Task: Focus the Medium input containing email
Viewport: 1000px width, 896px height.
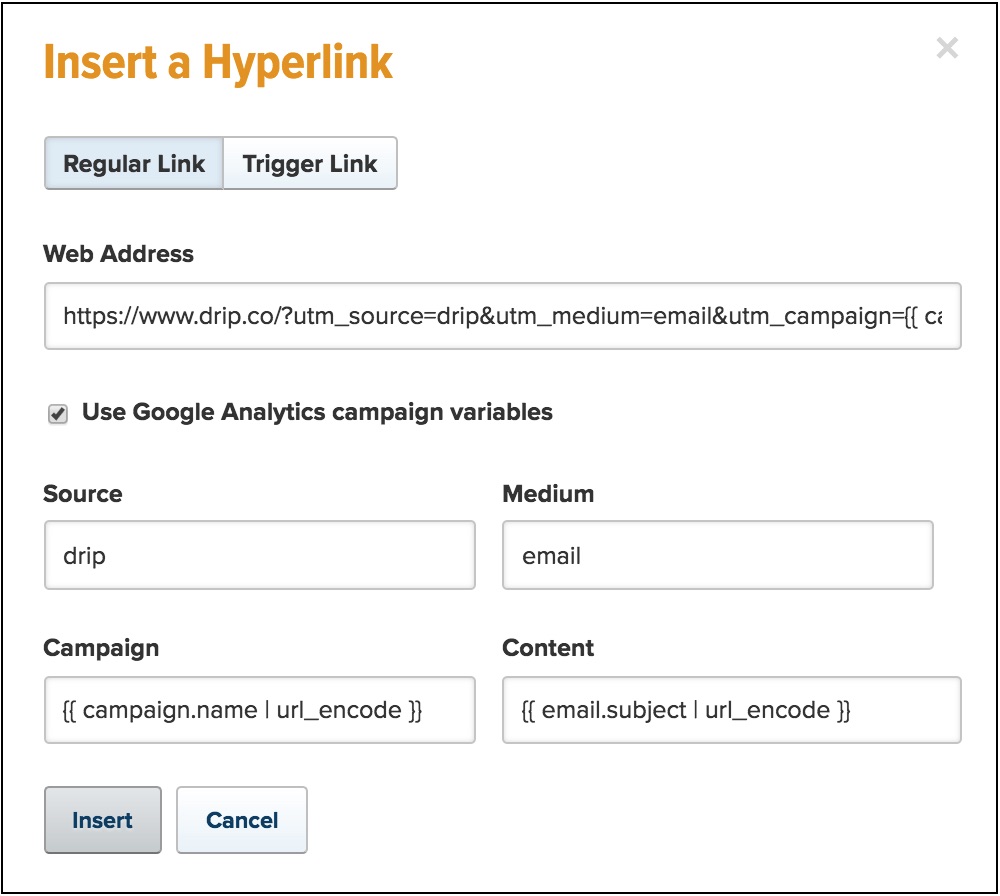Action: 717,556
